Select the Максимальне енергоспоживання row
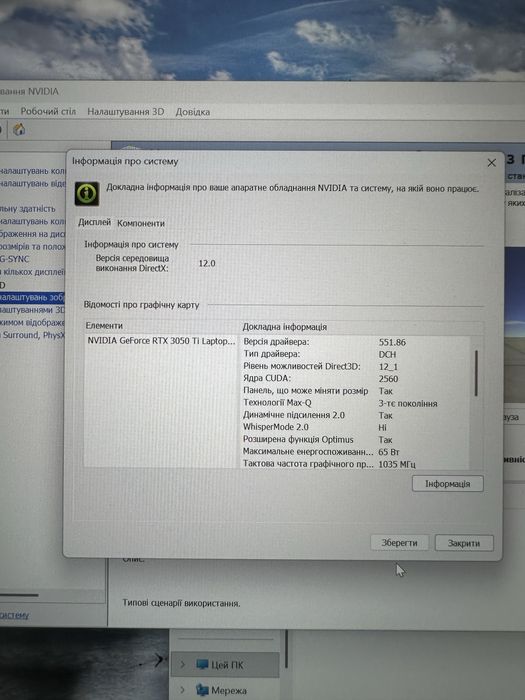 coord(355,452)
